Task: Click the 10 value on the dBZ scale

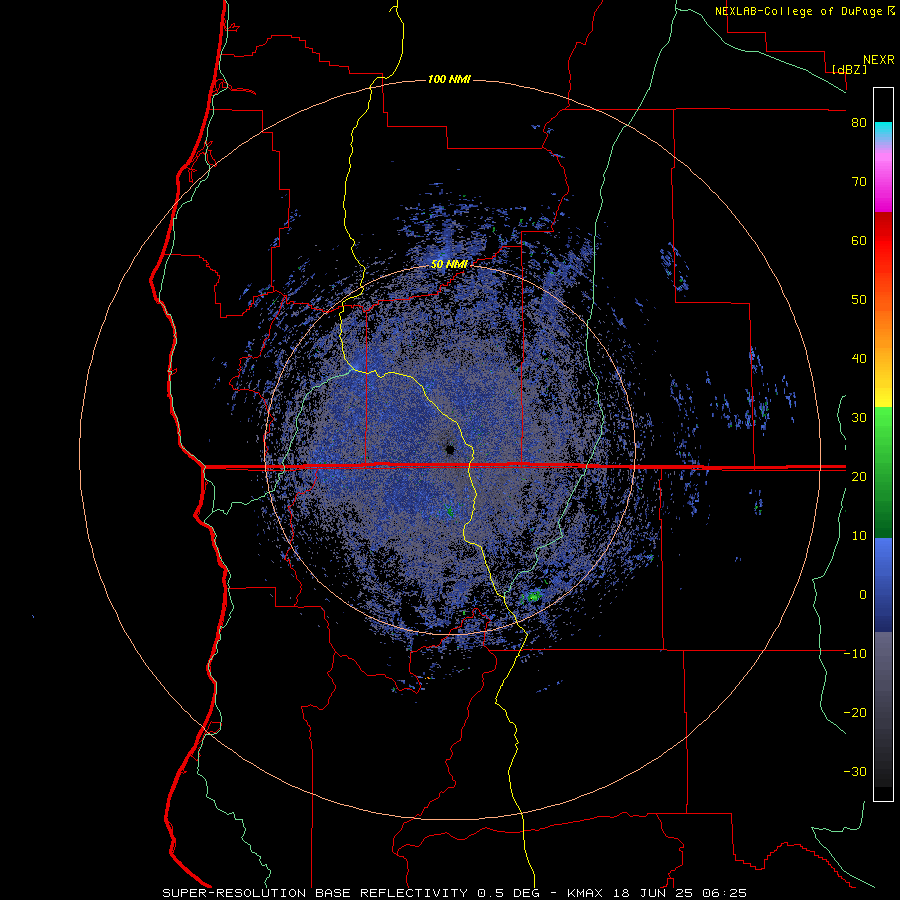Action: [859, 536]
